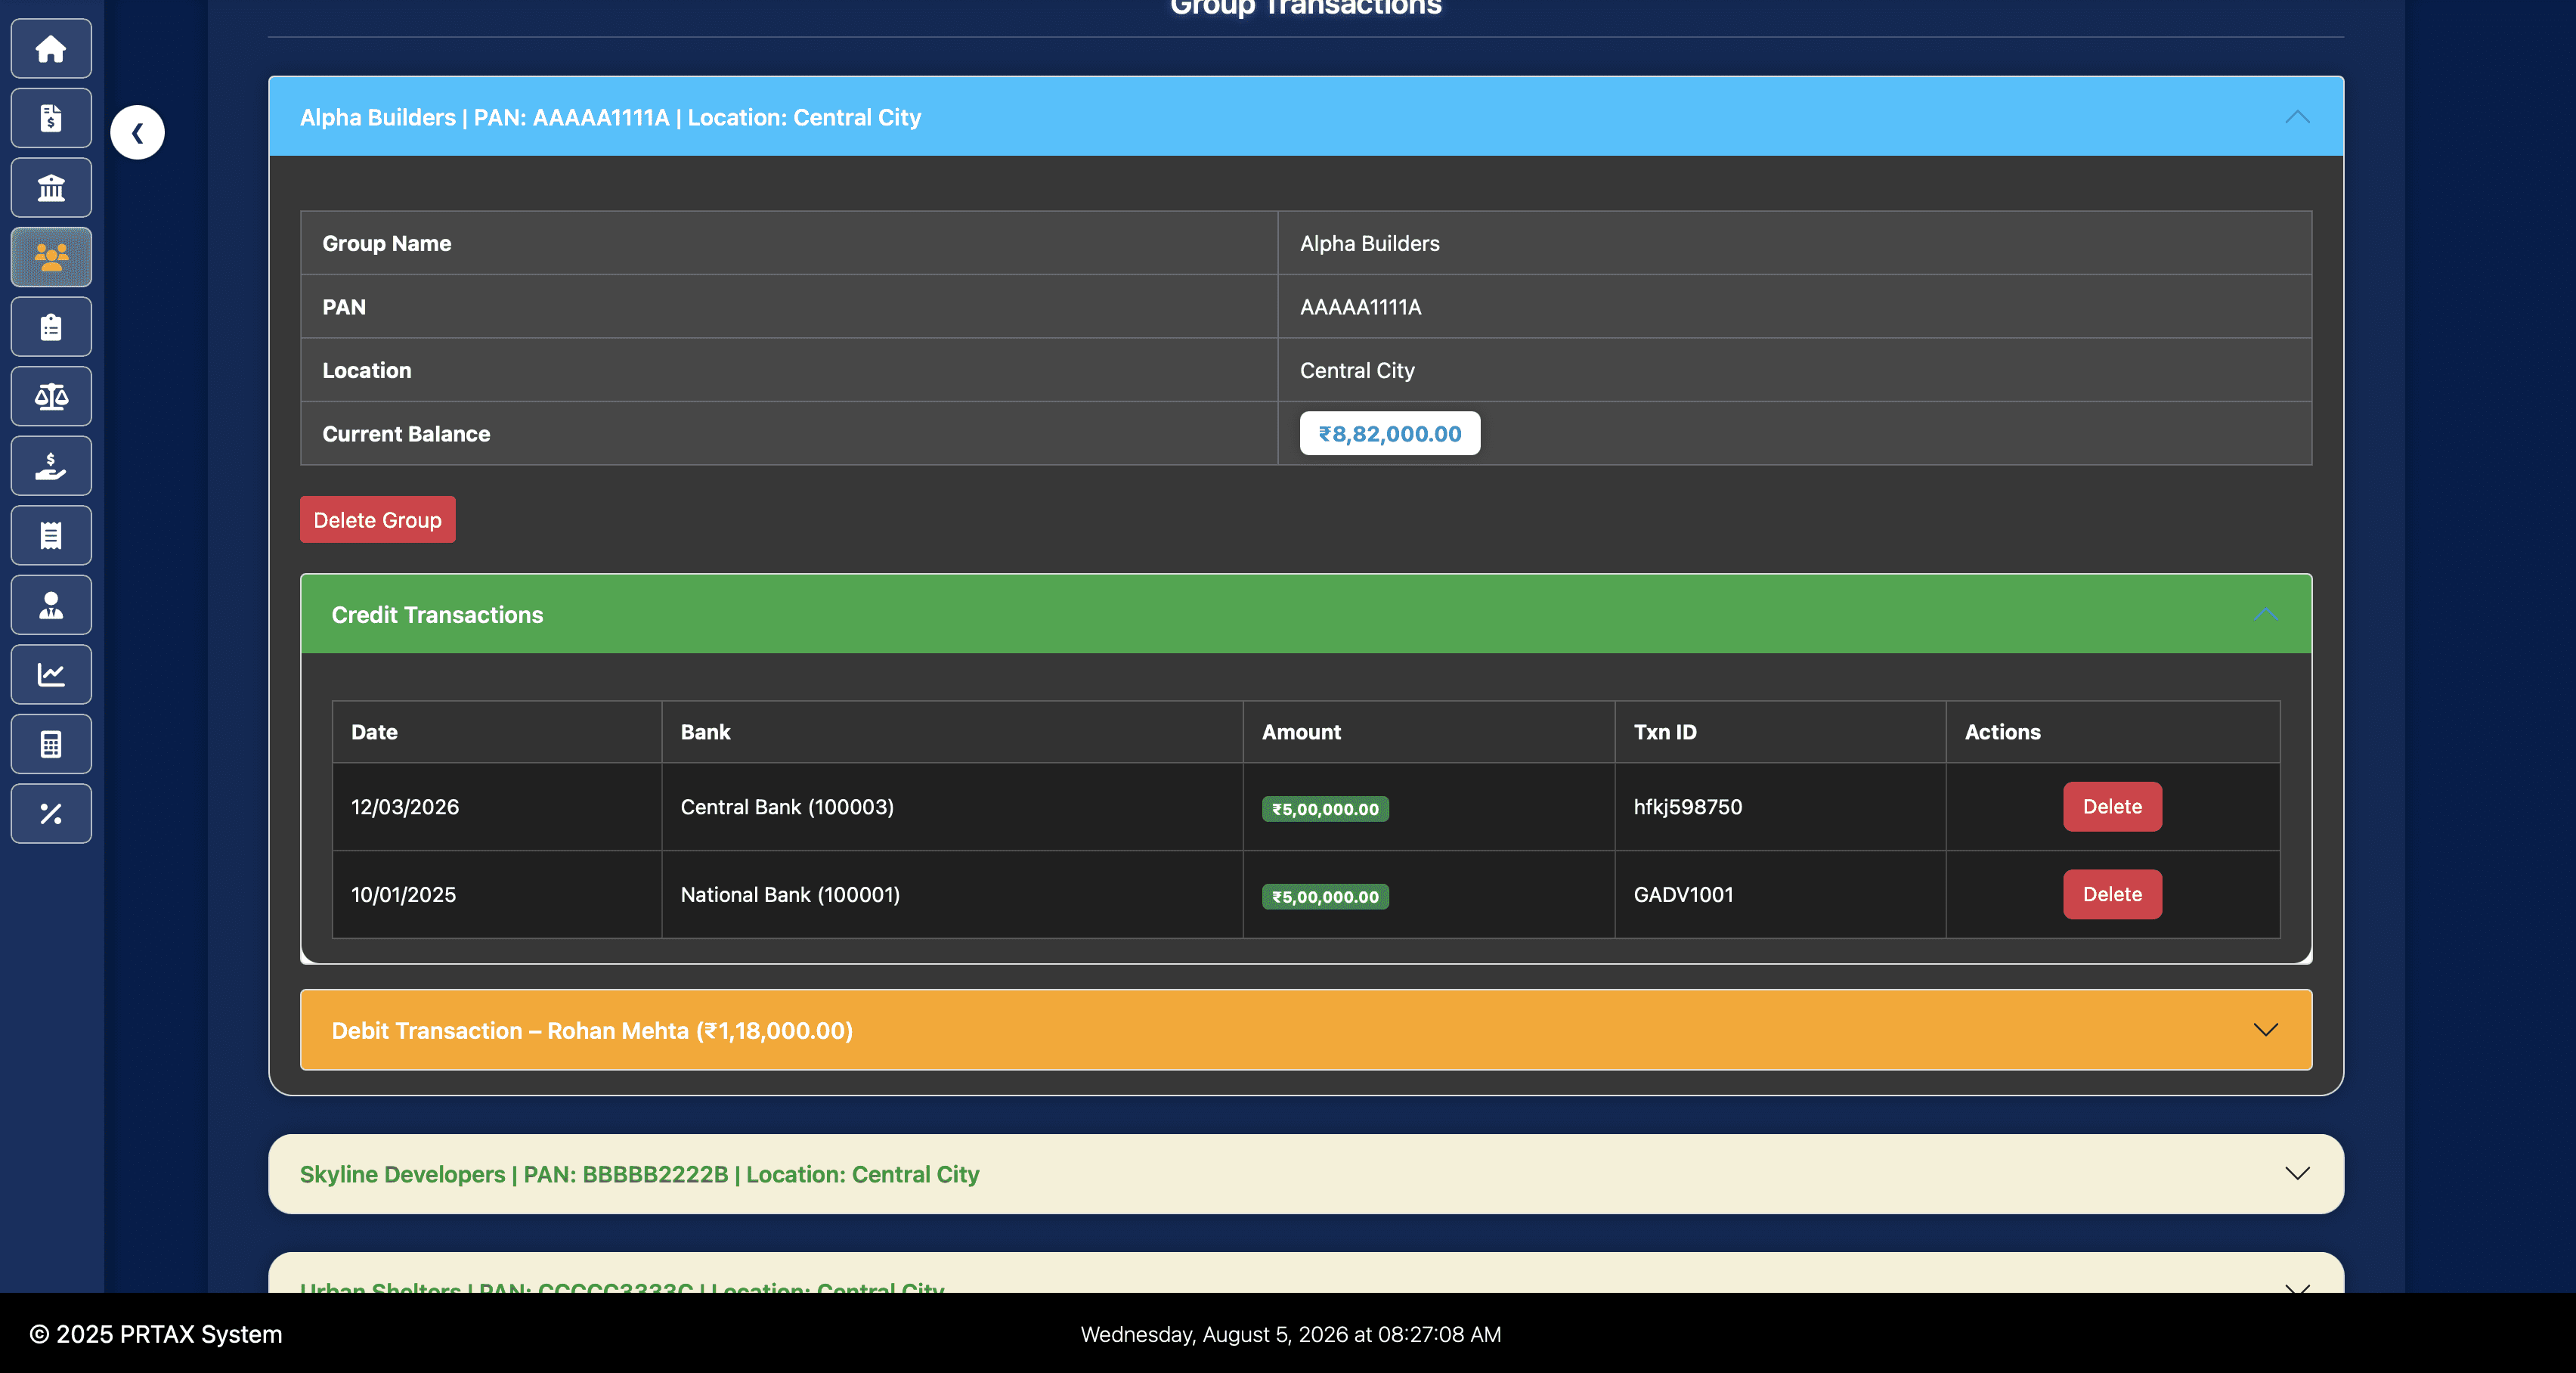Select the Central Bank (100003) cell
Image resolution: width=2576 pixels, height=1373 pixels.
click(952, 807)
